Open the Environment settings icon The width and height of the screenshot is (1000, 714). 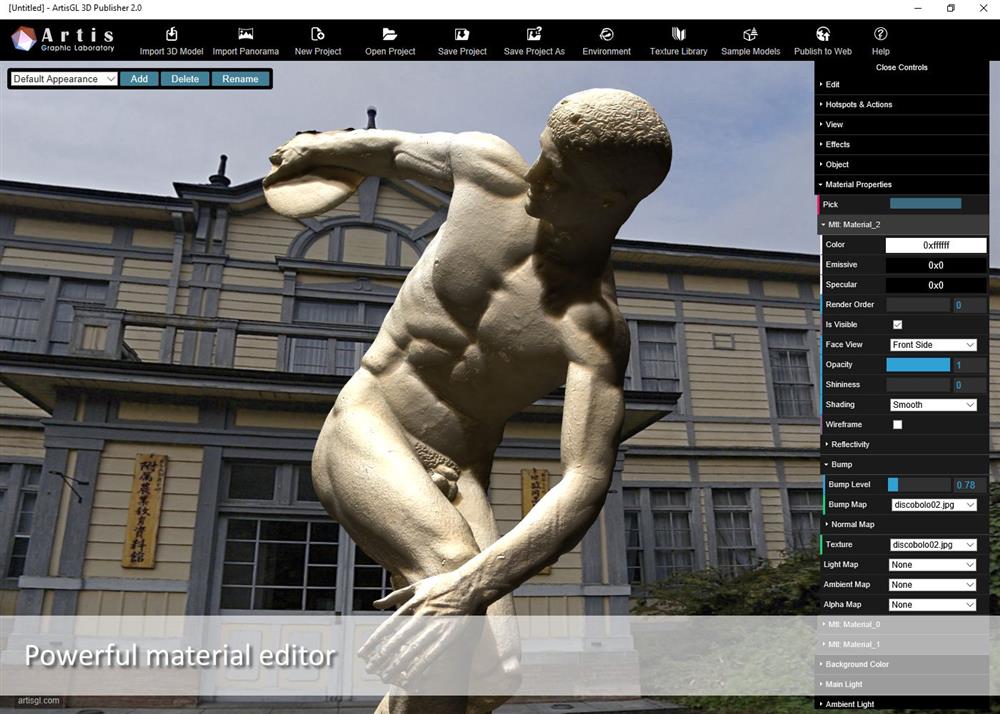[x=607, y=34]
